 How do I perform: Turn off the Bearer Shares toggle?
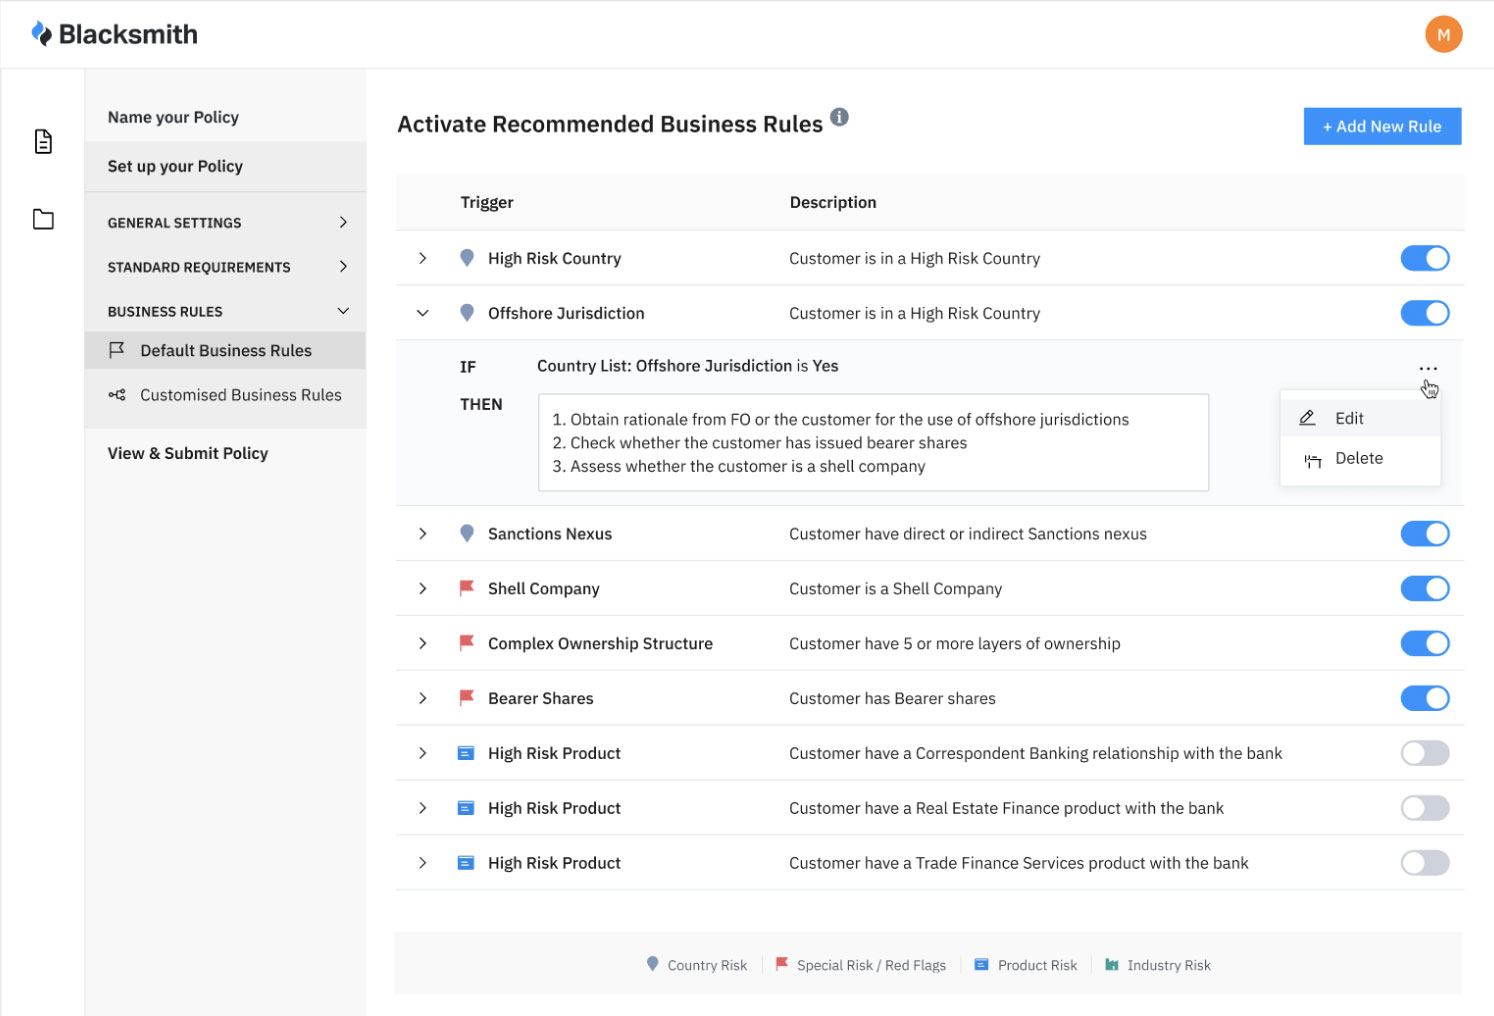point(1424,698)
